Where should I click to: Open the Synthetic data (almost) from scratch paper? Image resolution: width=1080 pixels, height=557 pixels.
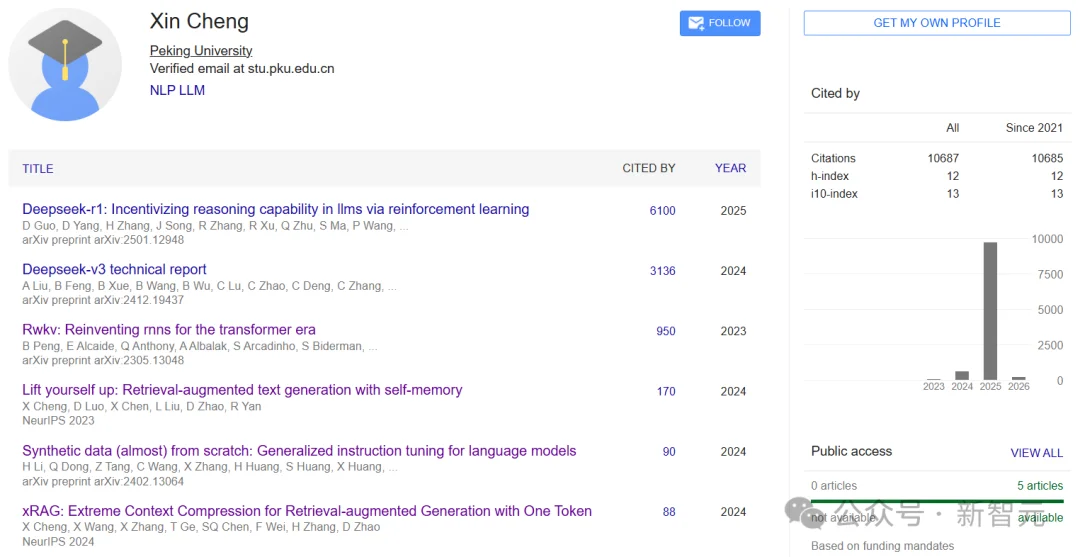click(x=299, y=451)
